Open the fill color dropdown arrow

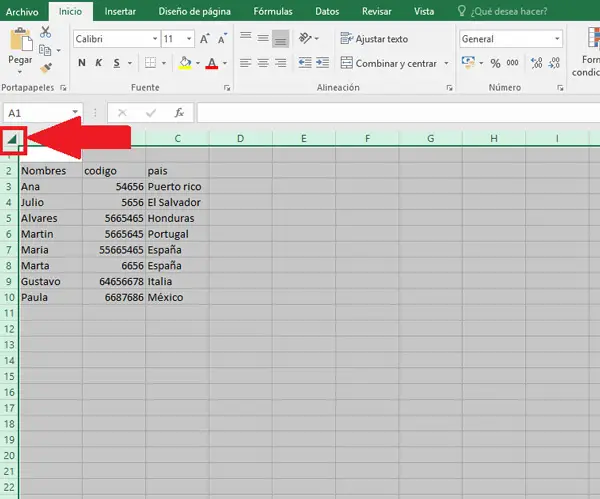pos(198,63)
